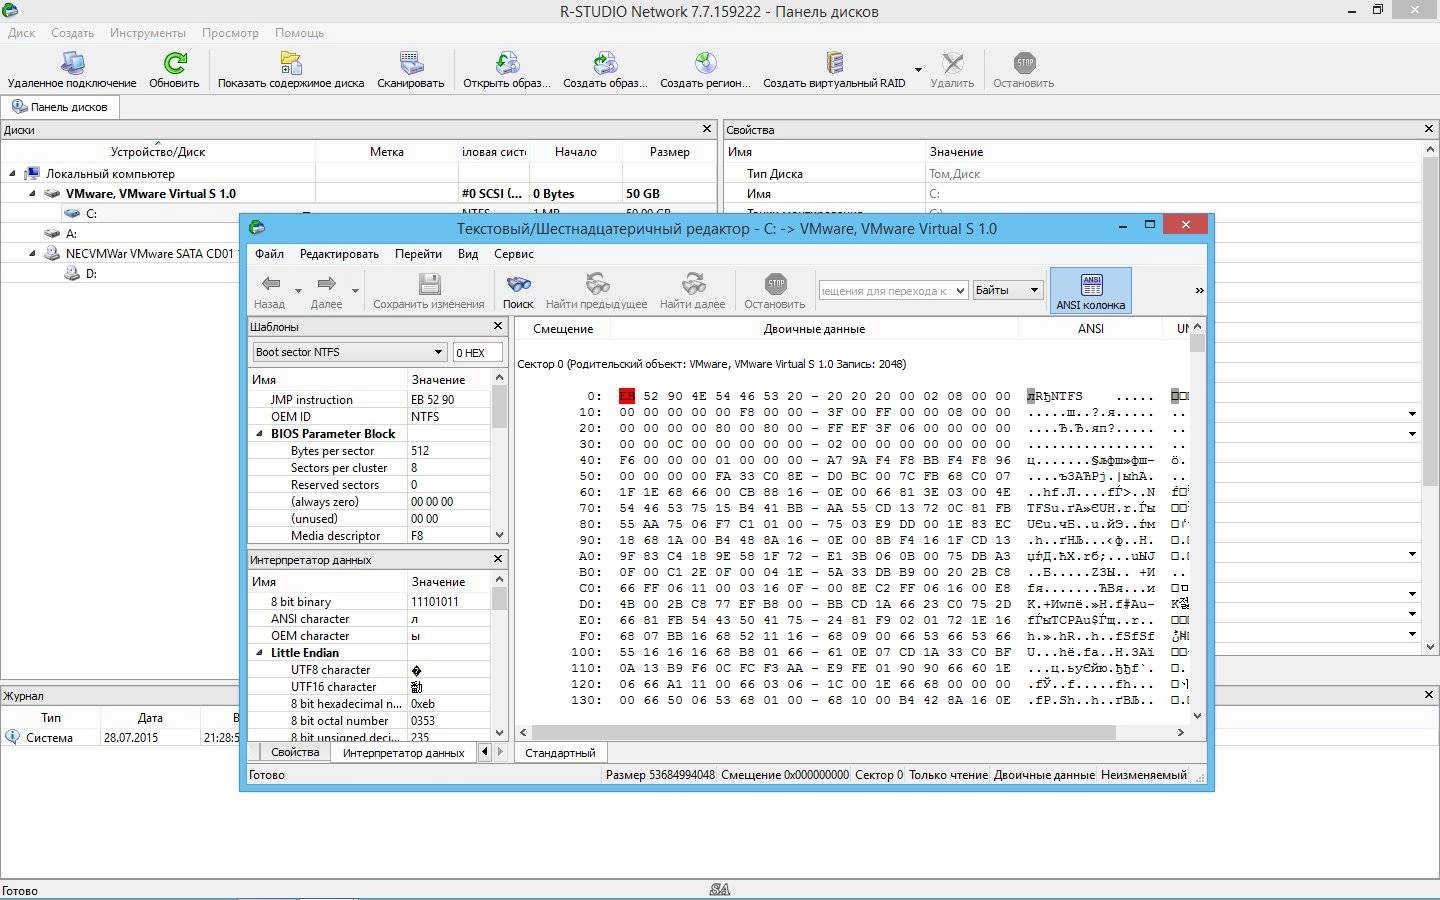This screenshot has height=900, width=1440.
Task: Open the Создать menu in the main window
Action: click(x=72, y=33)
